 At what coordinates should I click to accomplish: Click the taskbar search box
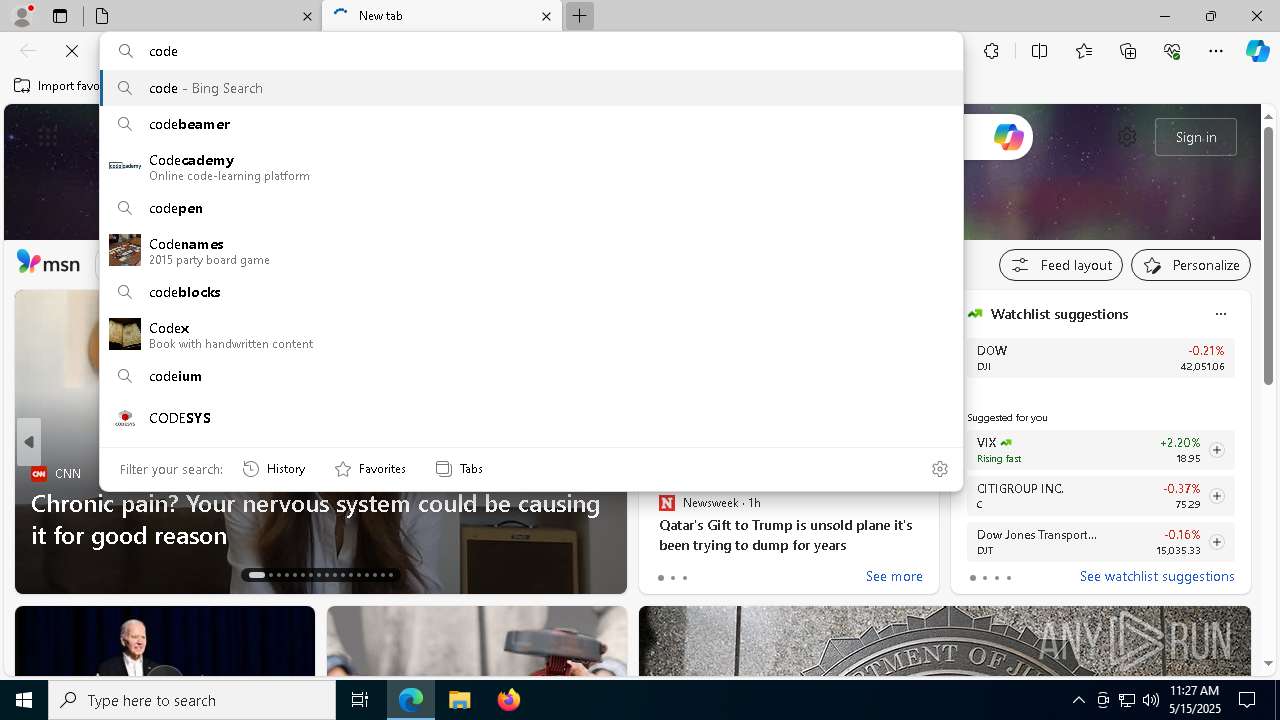point(192,700)
